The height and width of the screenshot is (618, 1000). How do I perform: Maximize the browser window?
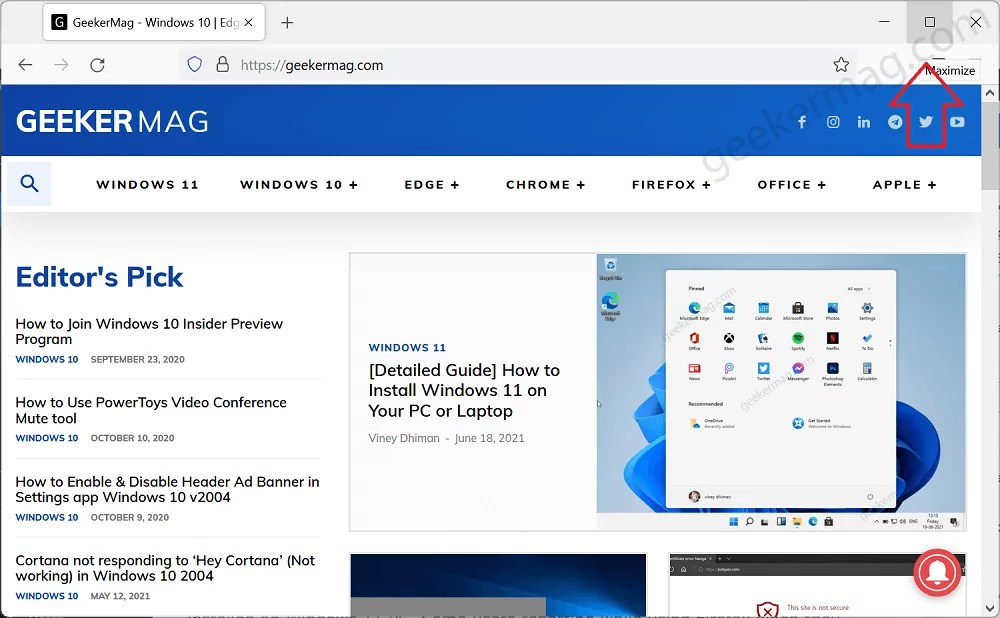(x=930, y=22)
